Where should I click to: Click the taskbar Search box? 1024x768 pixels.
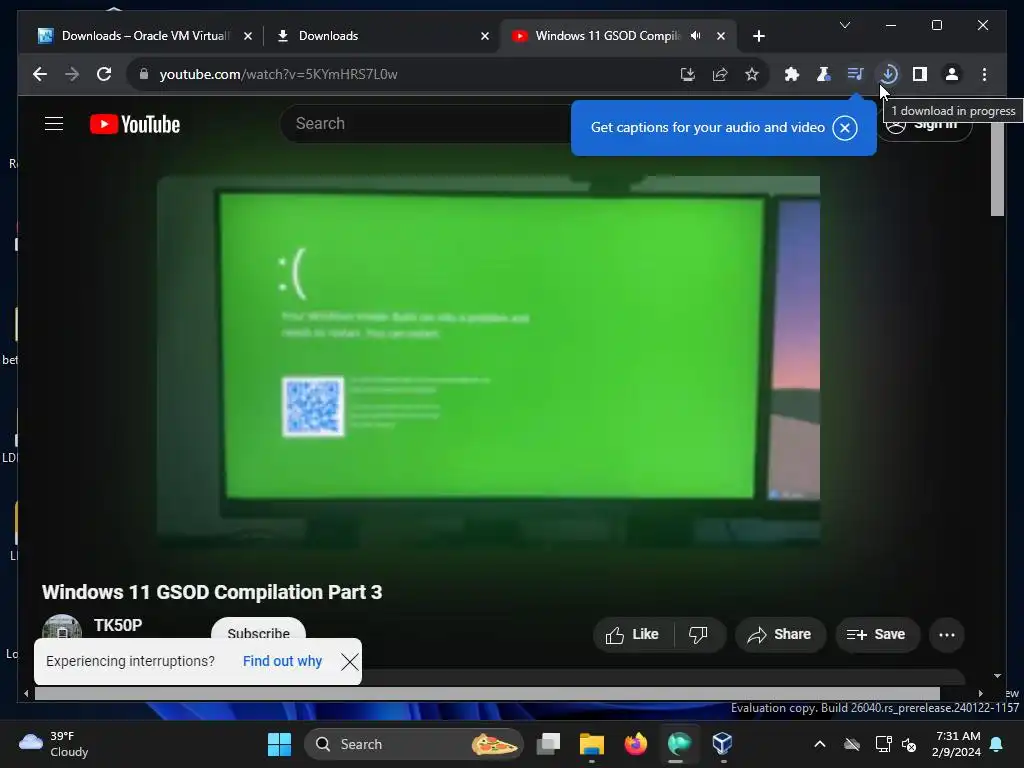(413, 744)
